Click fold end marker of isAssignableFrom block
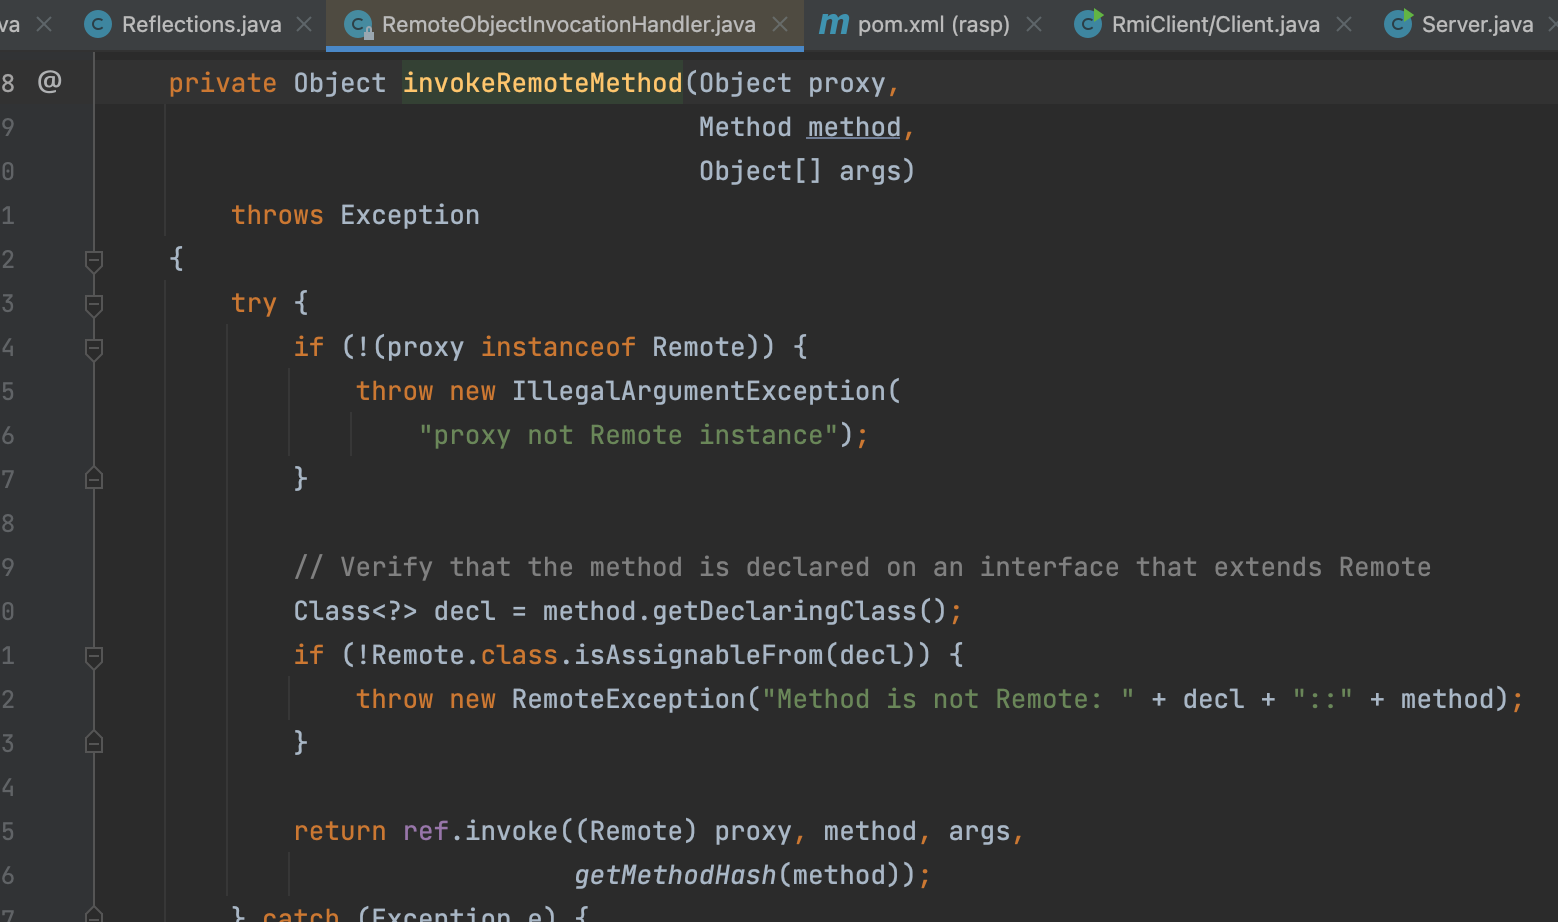The height and width of the screenshot is (922, 1558). 94,743
